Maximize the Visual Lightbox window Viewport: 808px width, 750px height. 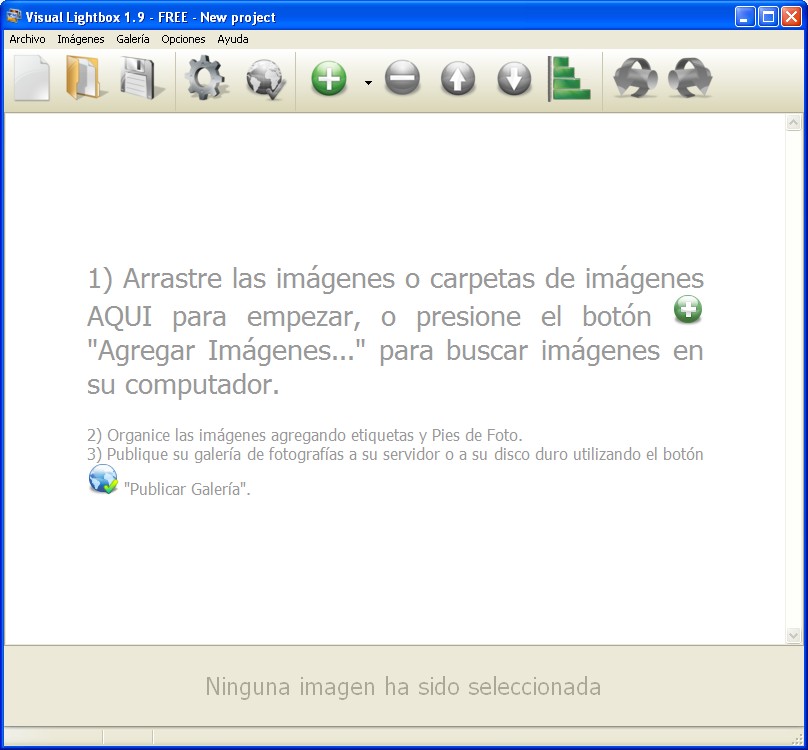(x=768, y=17)
